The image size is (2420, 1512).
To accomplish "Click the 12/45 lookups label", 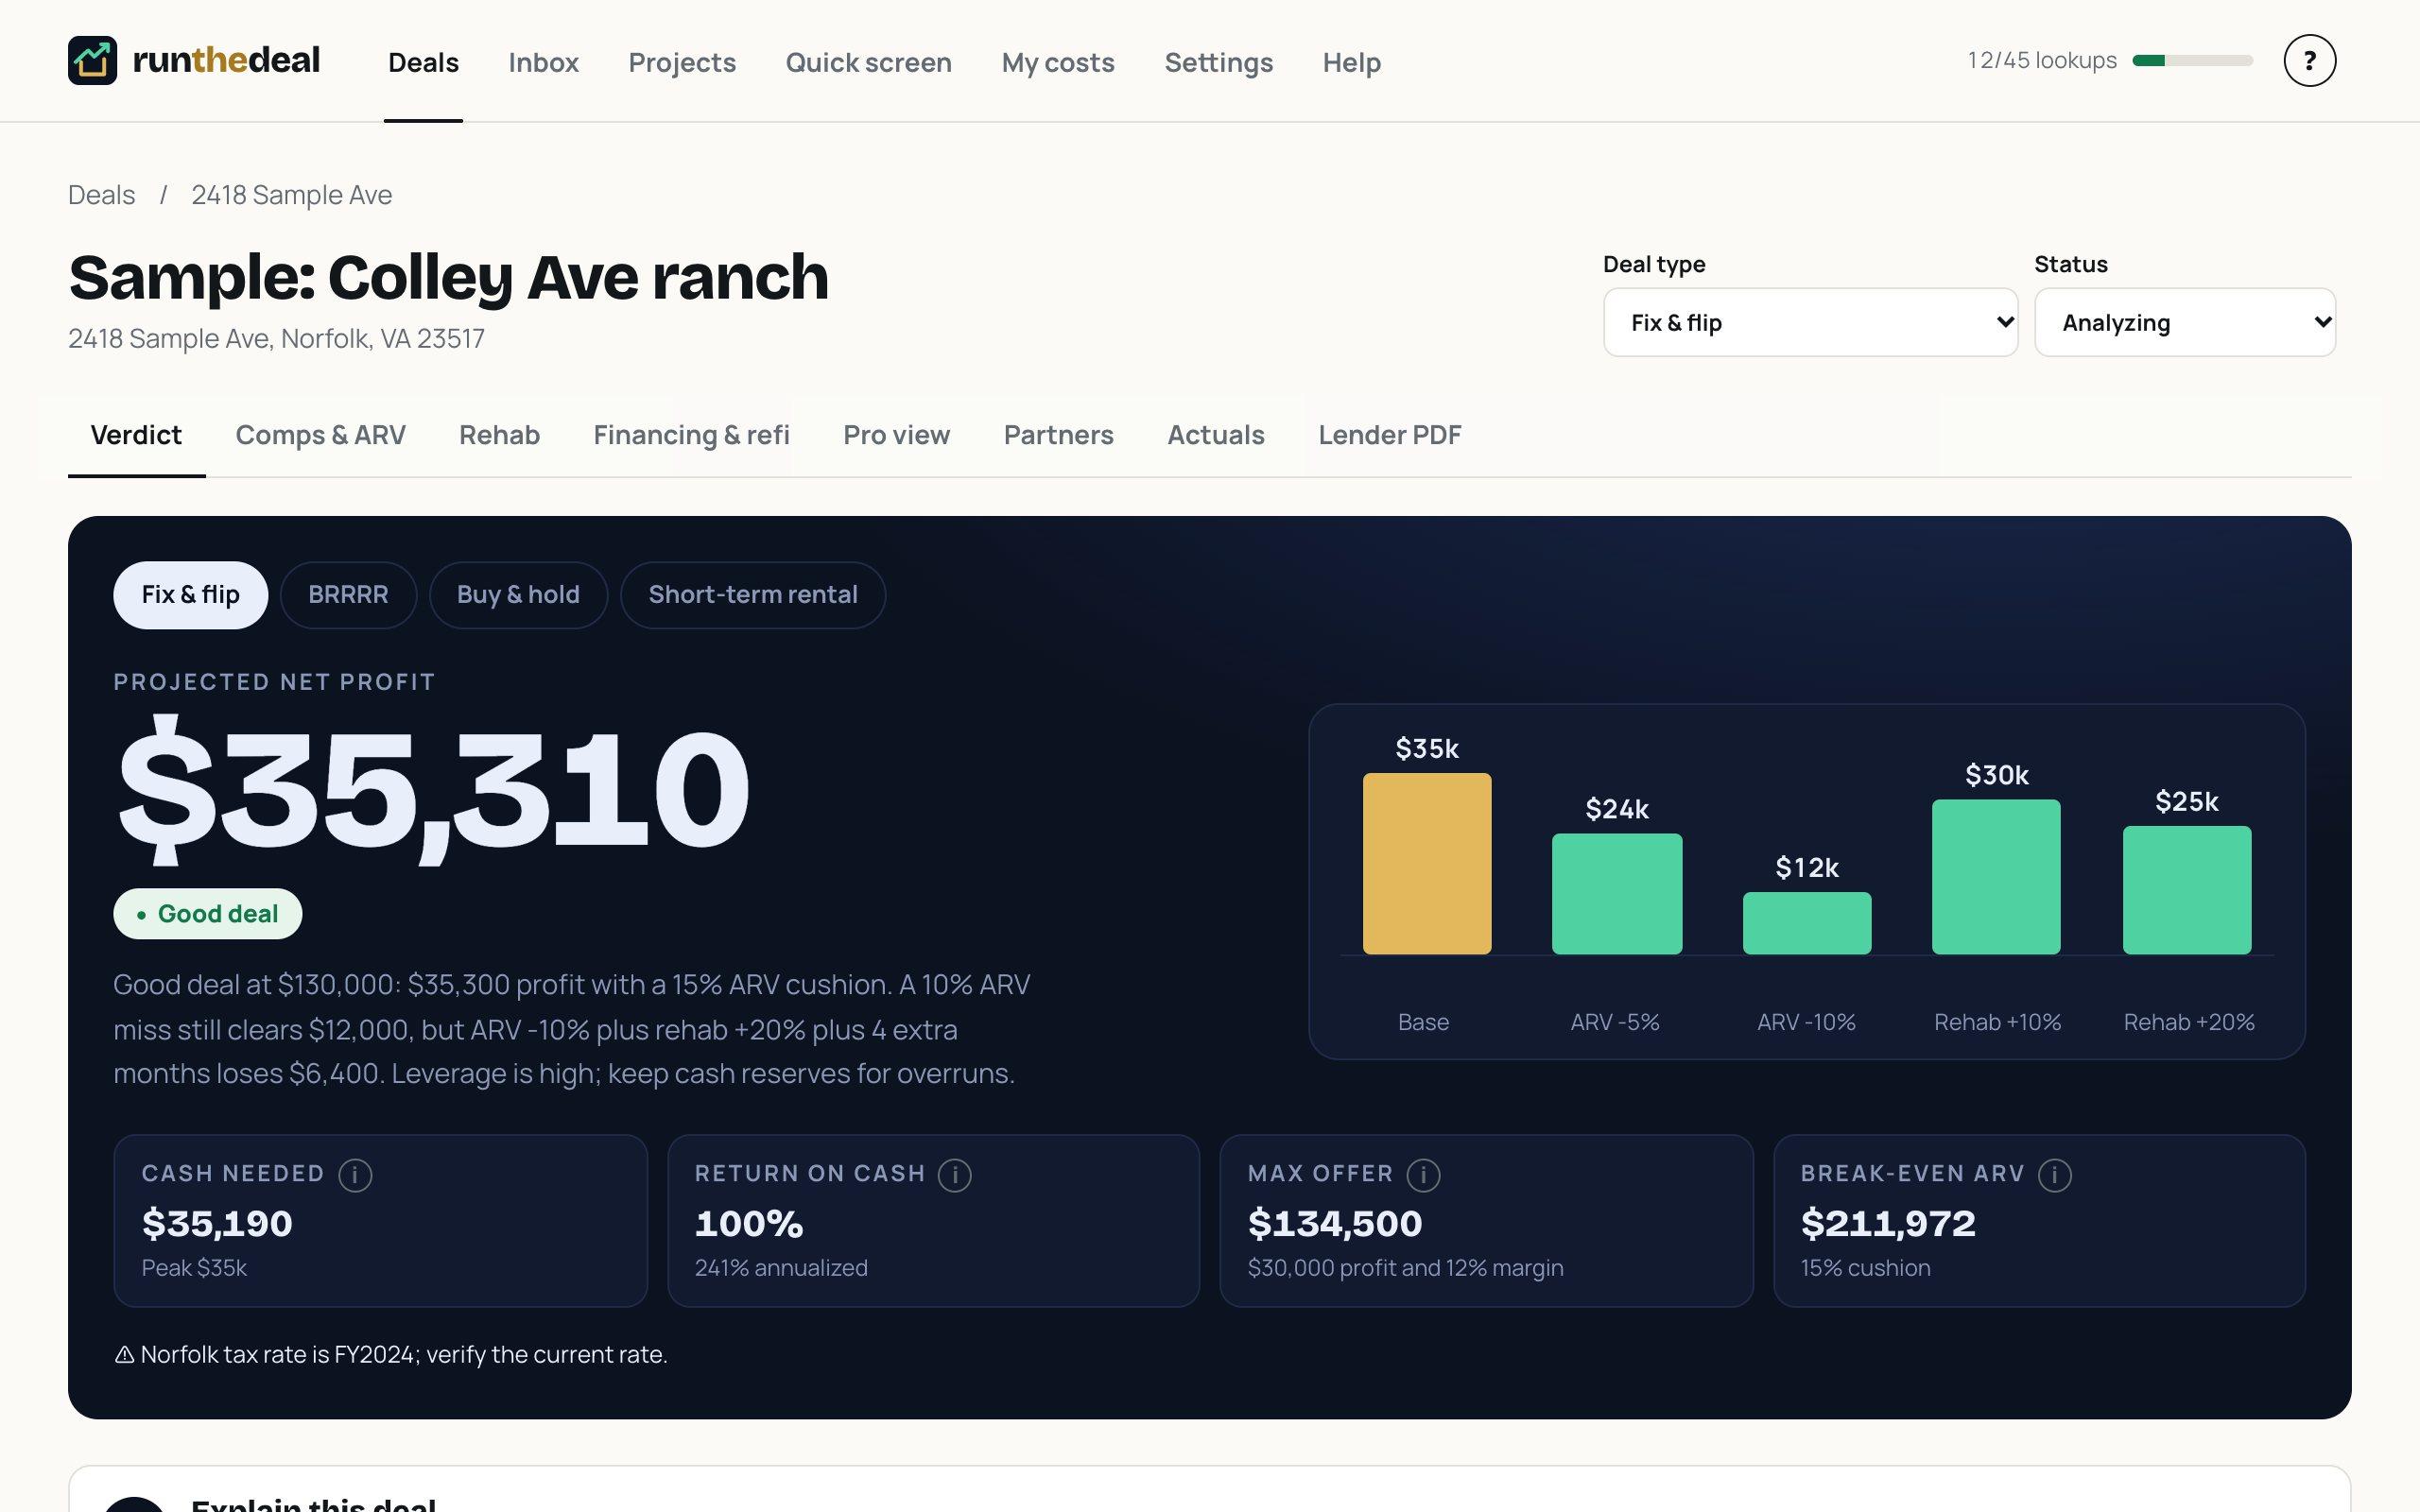I will point(2041,61).
